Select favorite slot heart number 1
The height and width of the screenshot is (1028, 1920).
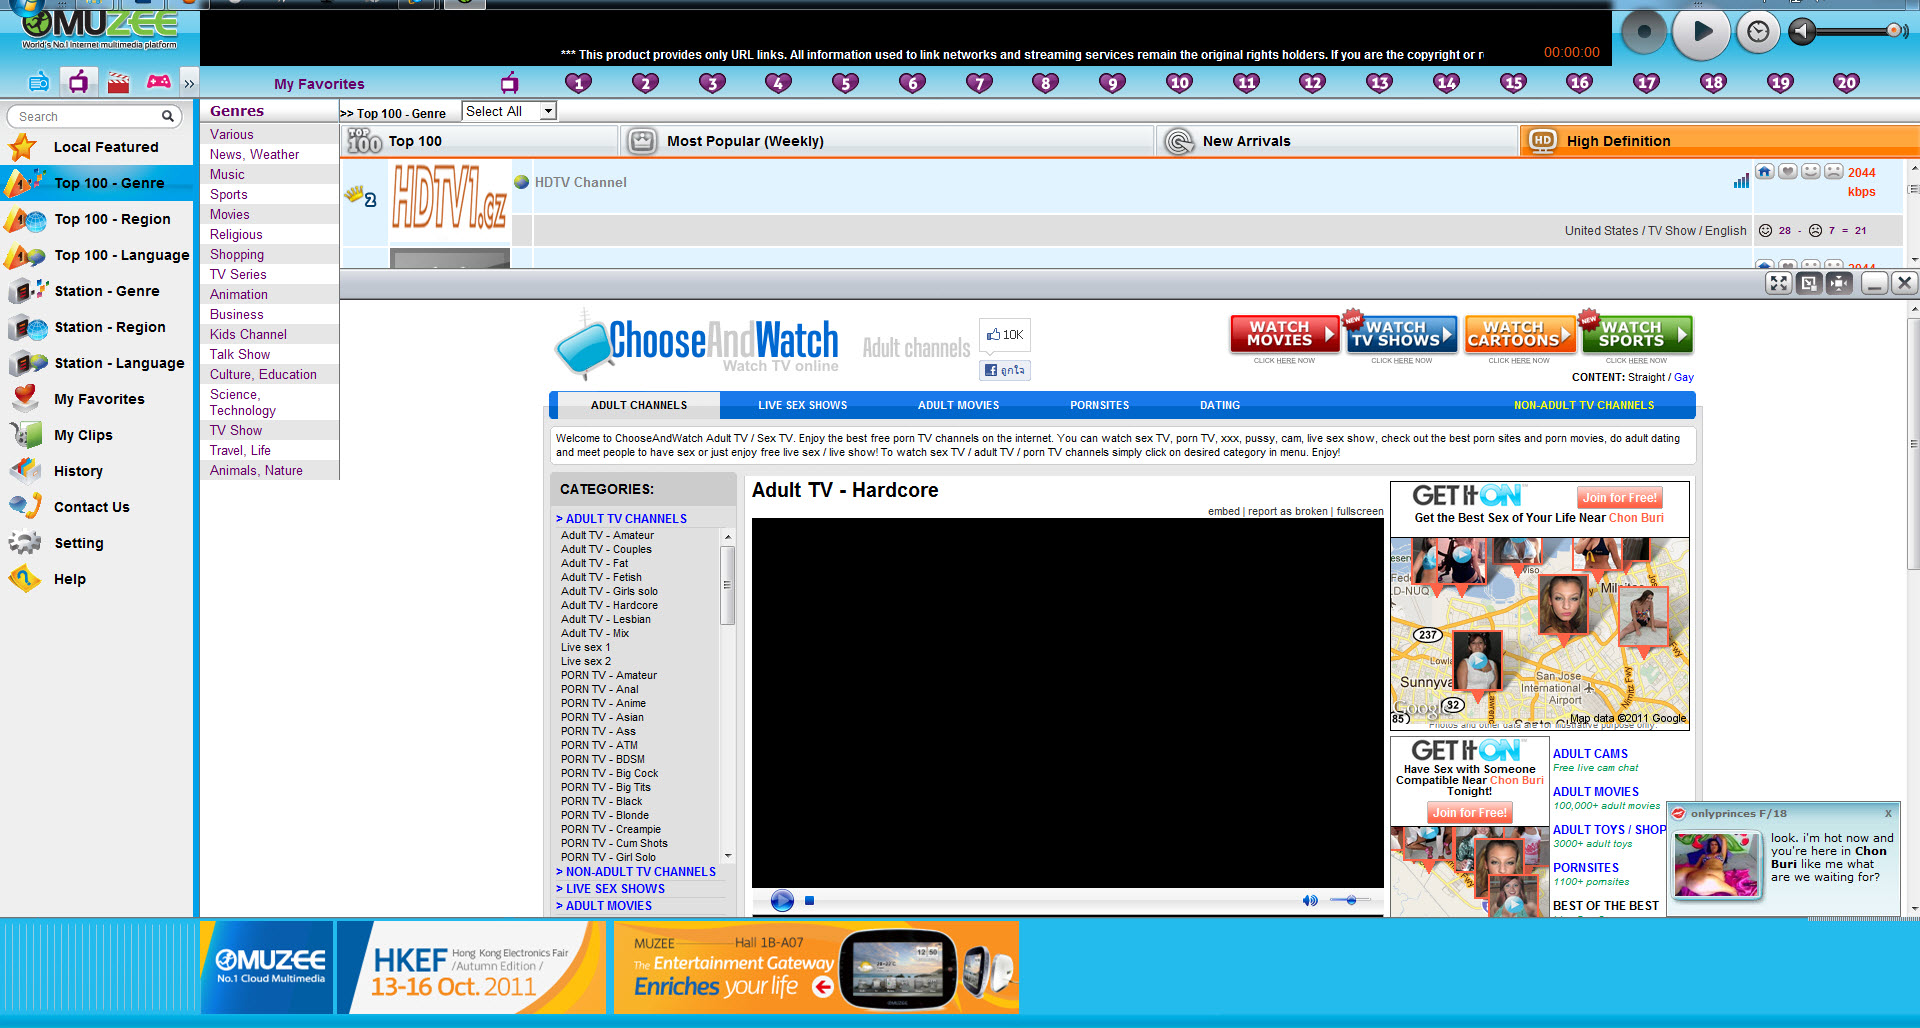click(578, 83)
